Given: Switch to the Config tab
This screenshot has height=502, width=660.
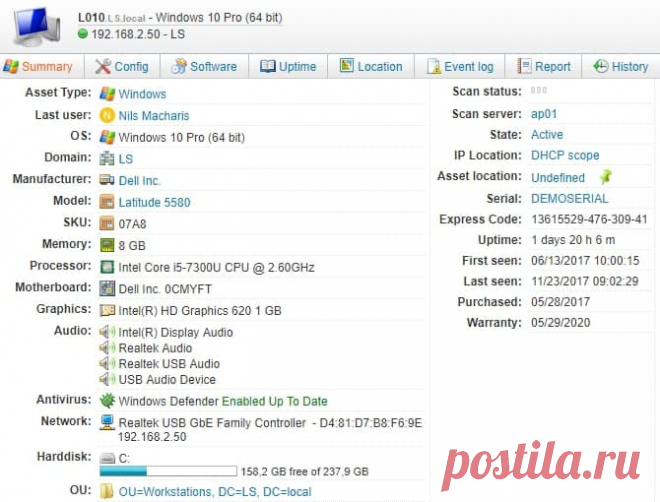Looking at the screenshot, I should point(122,66).
